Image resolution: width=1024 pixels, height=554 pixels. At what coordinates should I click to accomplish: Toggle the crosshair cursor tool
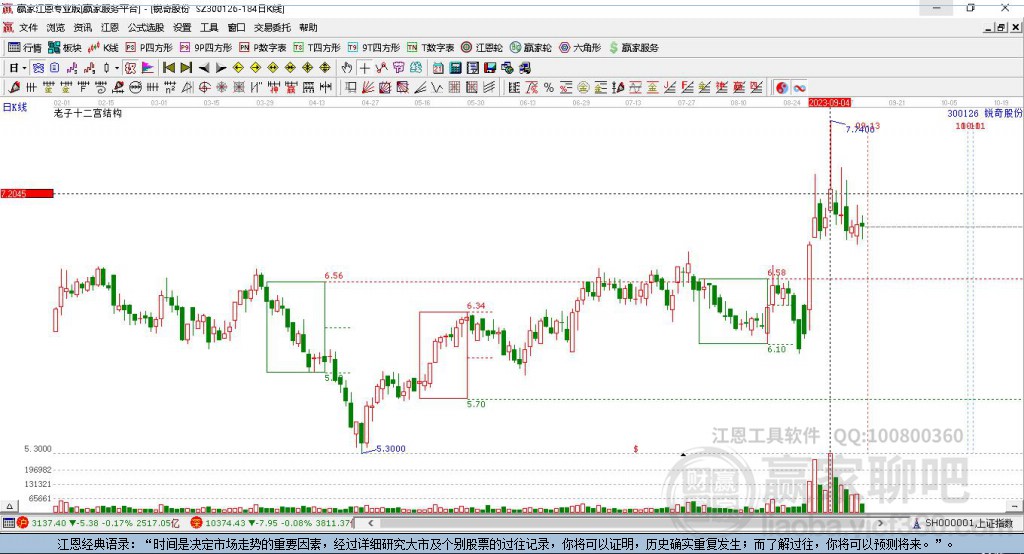(x=364, y=68)
